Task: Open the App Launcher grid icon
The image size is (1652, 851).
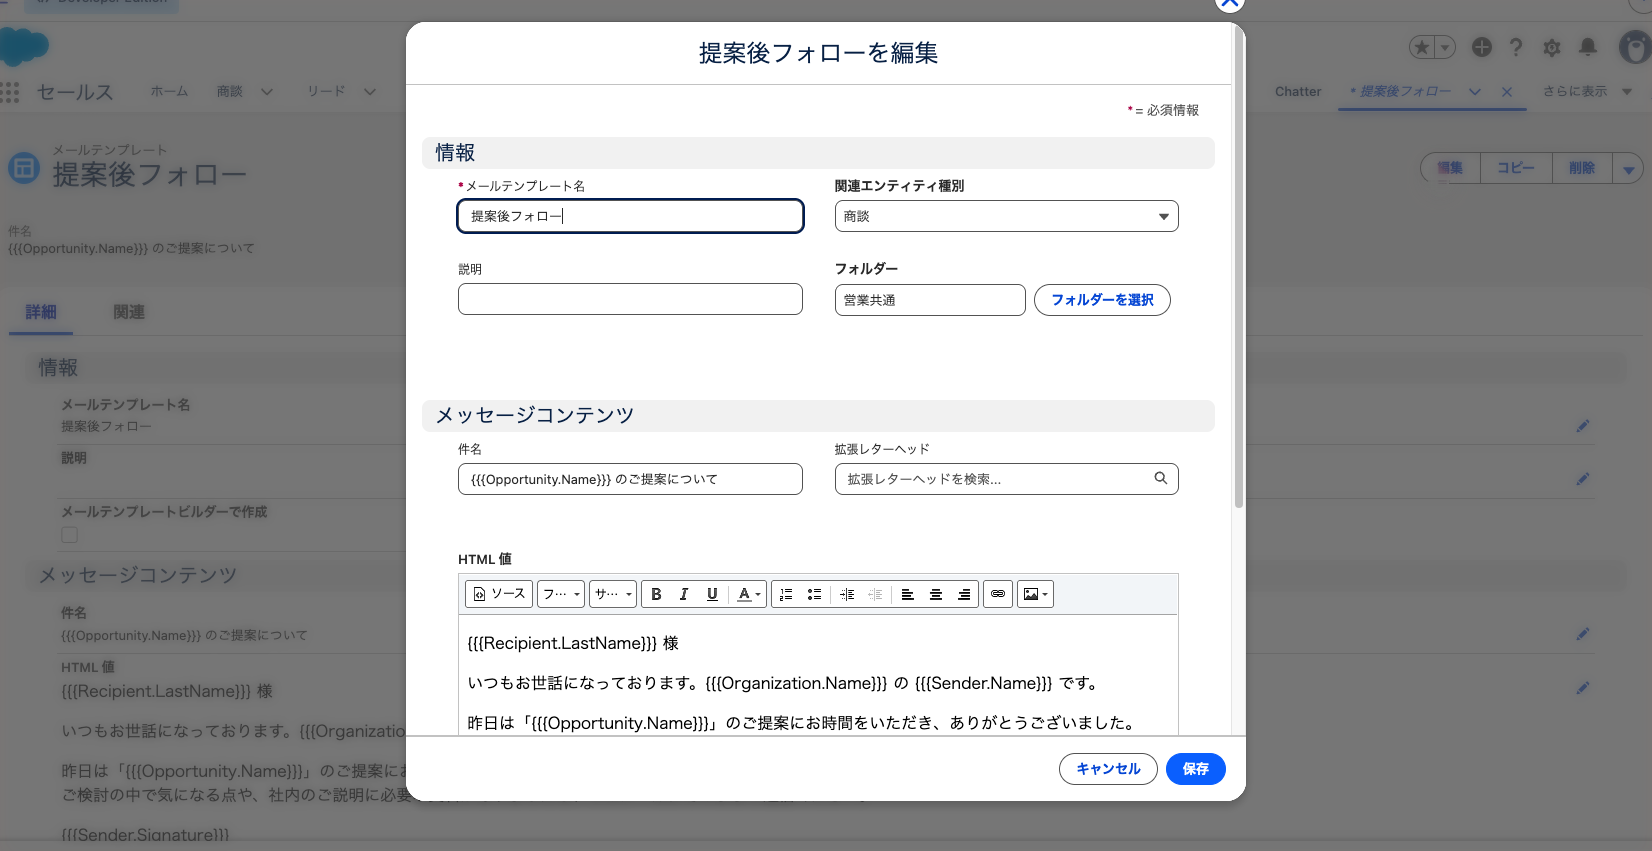Action: 10,92
